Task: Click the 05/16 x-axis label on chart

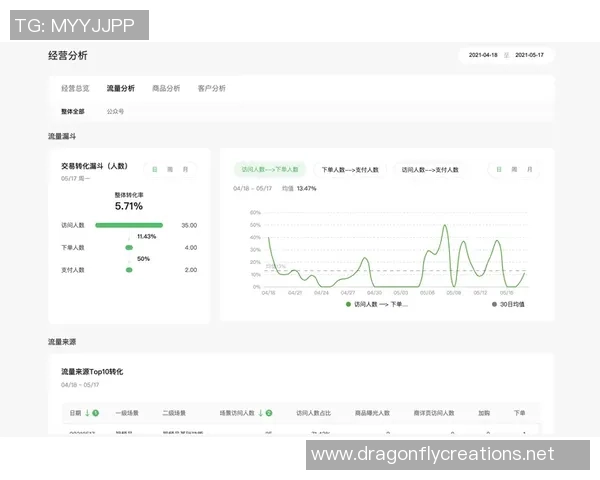Action: click(507, 293)
